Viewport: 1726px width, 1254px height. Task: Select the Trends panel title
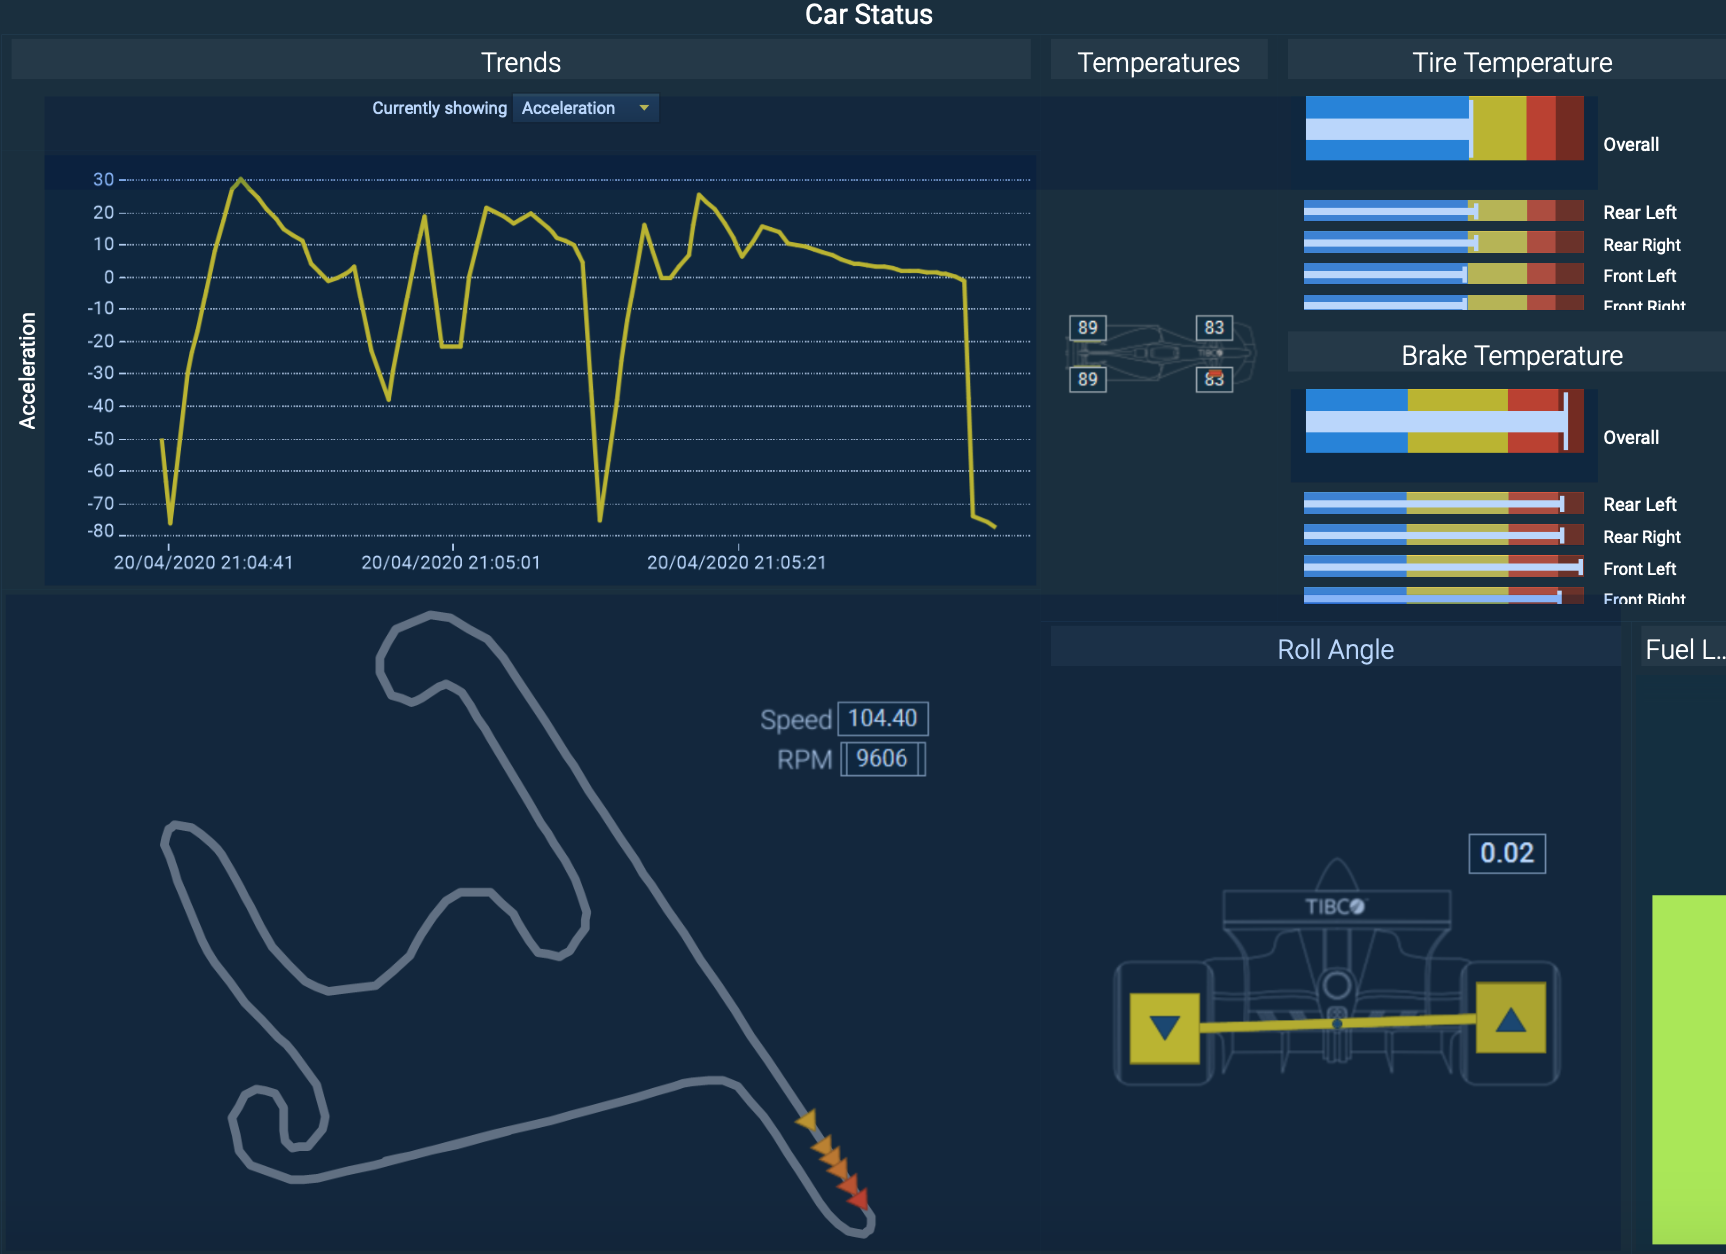[x=520, y=61]
